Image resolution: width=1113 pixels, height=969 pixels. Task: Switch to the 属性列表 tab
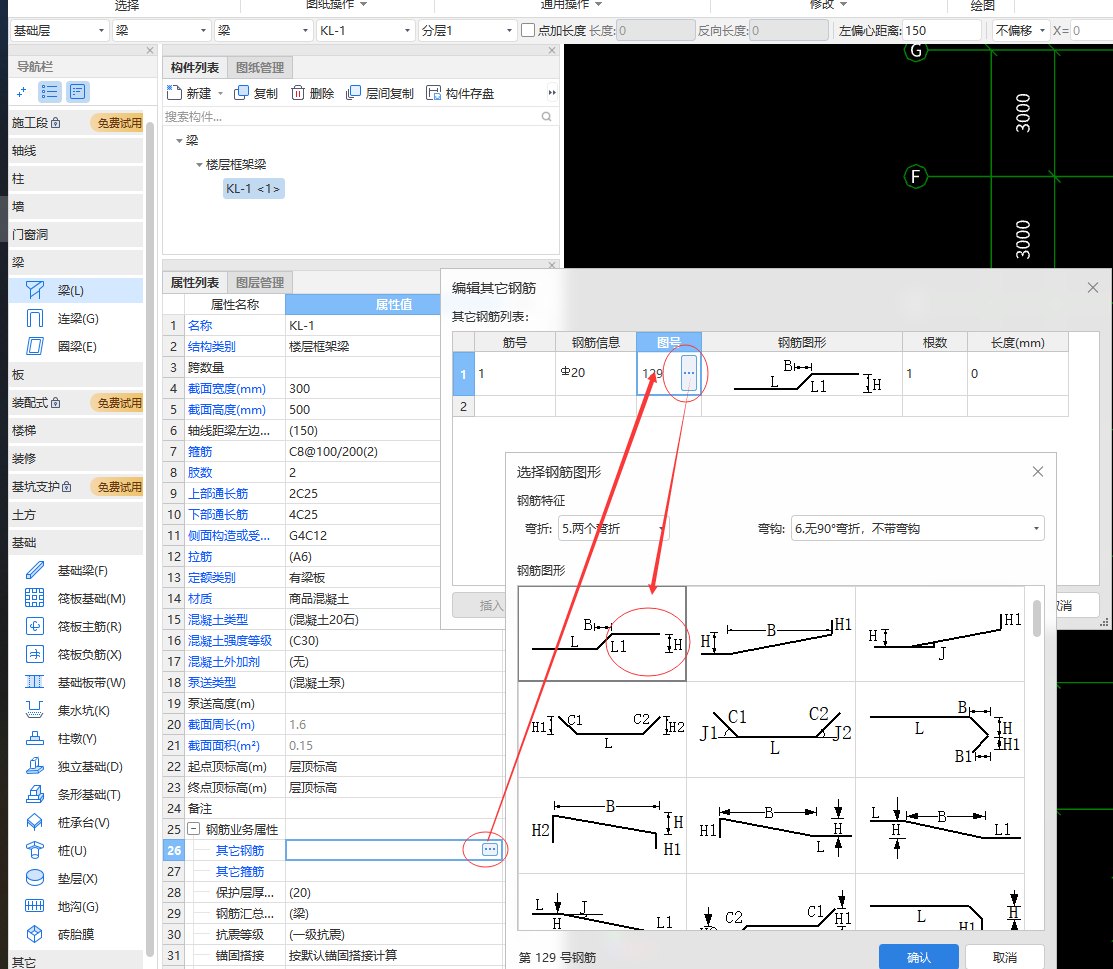194,283
